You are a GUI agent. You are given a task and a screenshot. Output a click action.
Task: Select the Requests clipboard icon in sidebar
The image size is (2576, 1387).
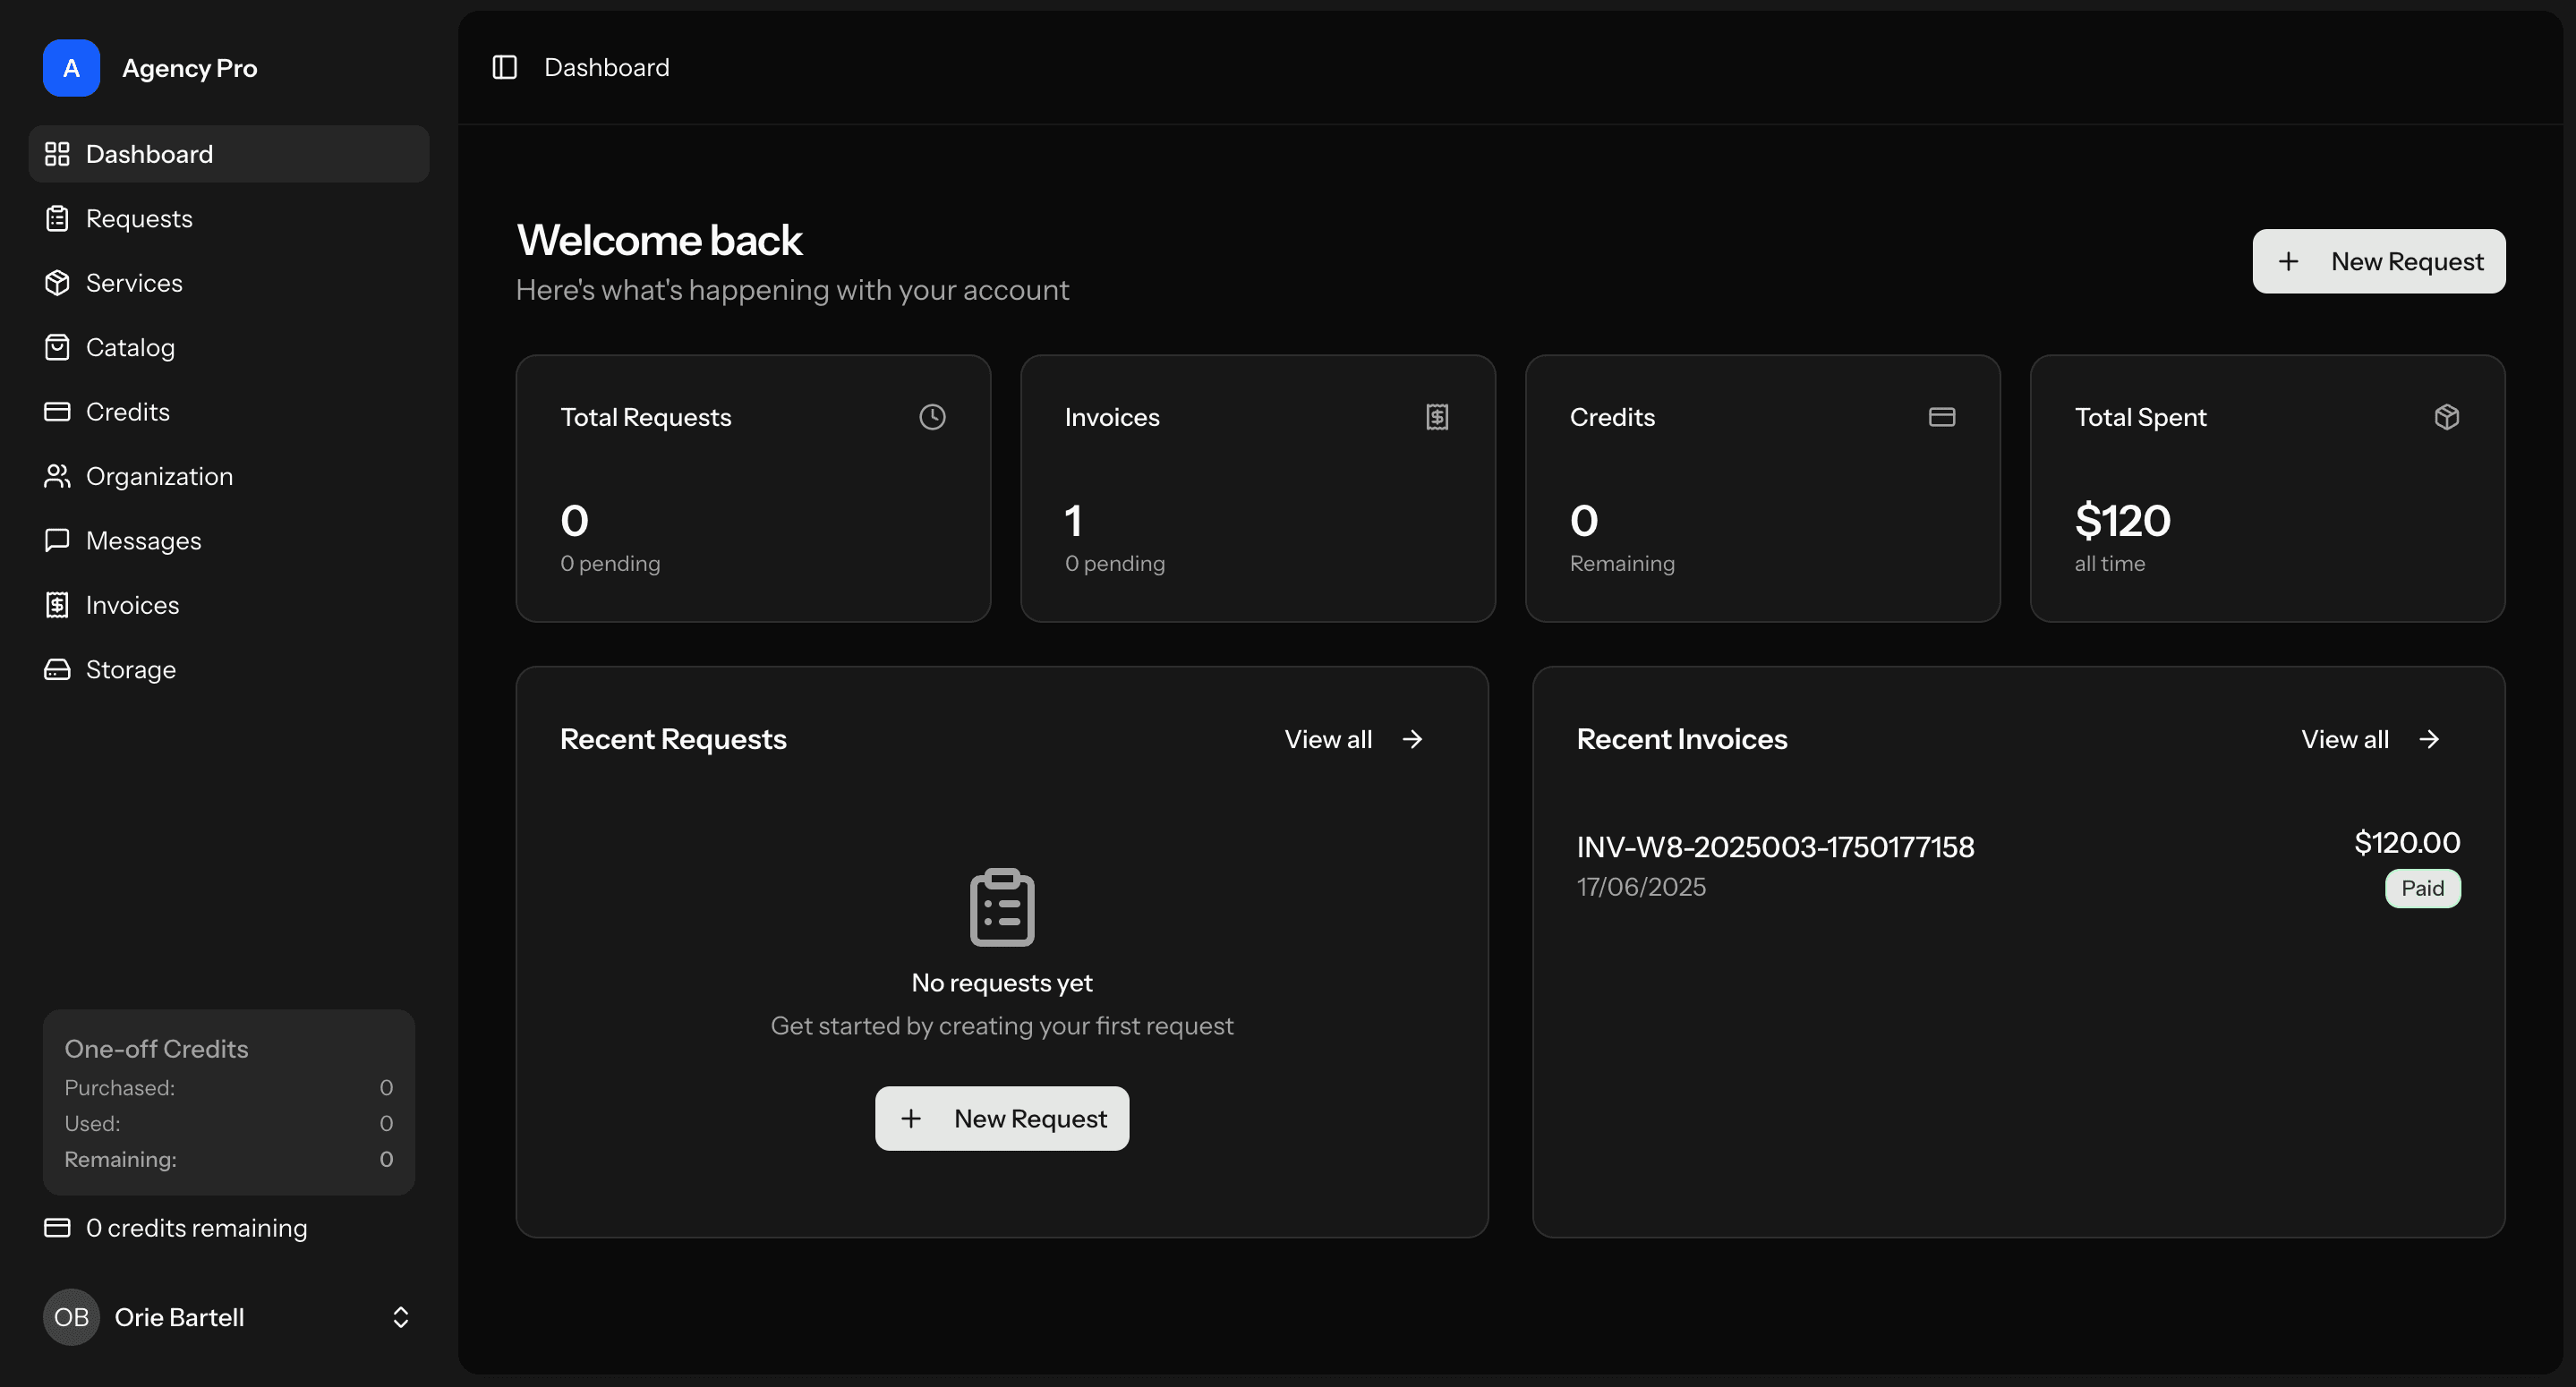click(x=57, y=218)
